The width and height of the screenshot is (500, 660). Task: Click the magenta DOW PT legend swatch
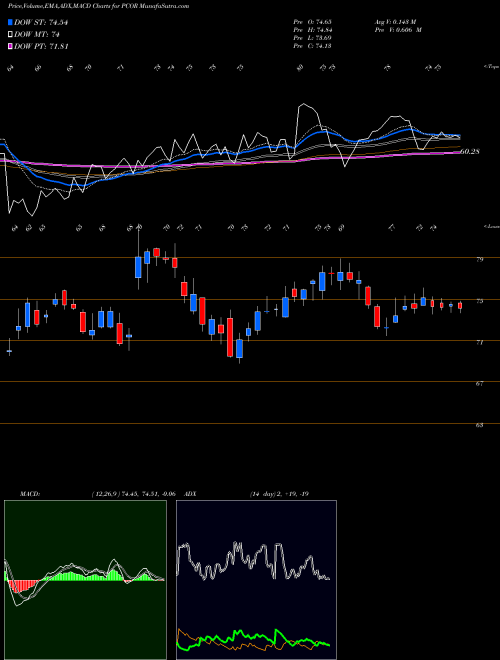(x=11, y=46)
